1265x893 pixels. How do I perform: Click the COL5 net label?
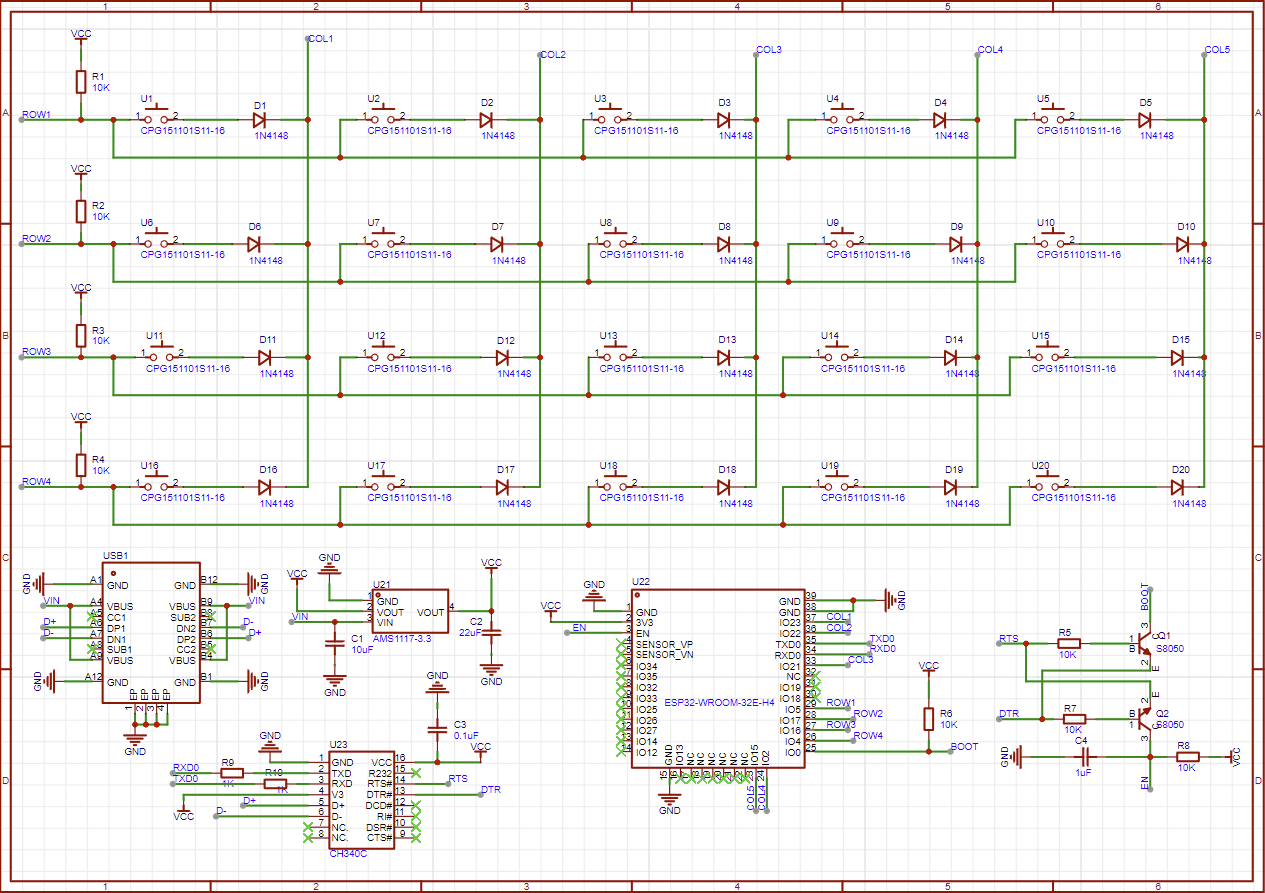point(1217,49)
